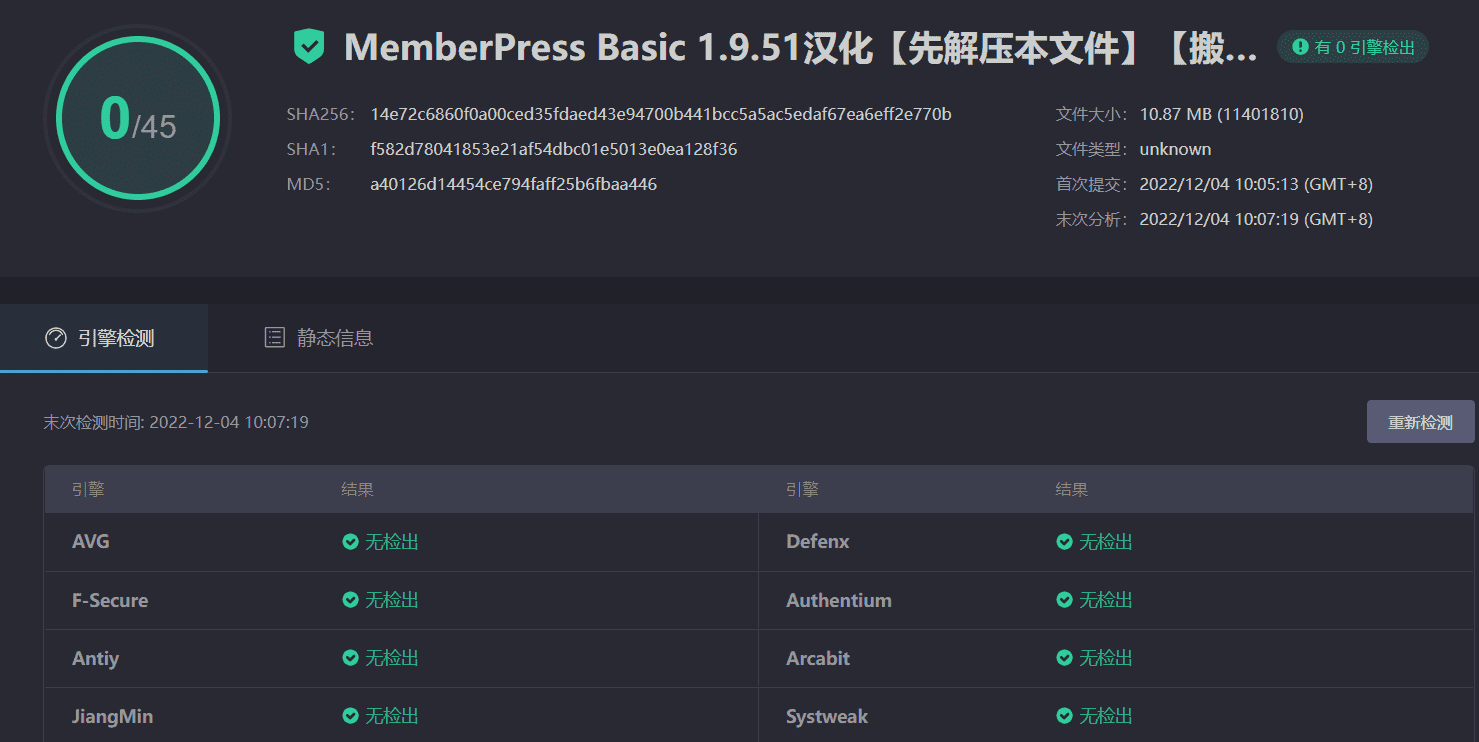The image size is (1479, 742).
Task: Click the MD5 label
Action: coord(308,184)
